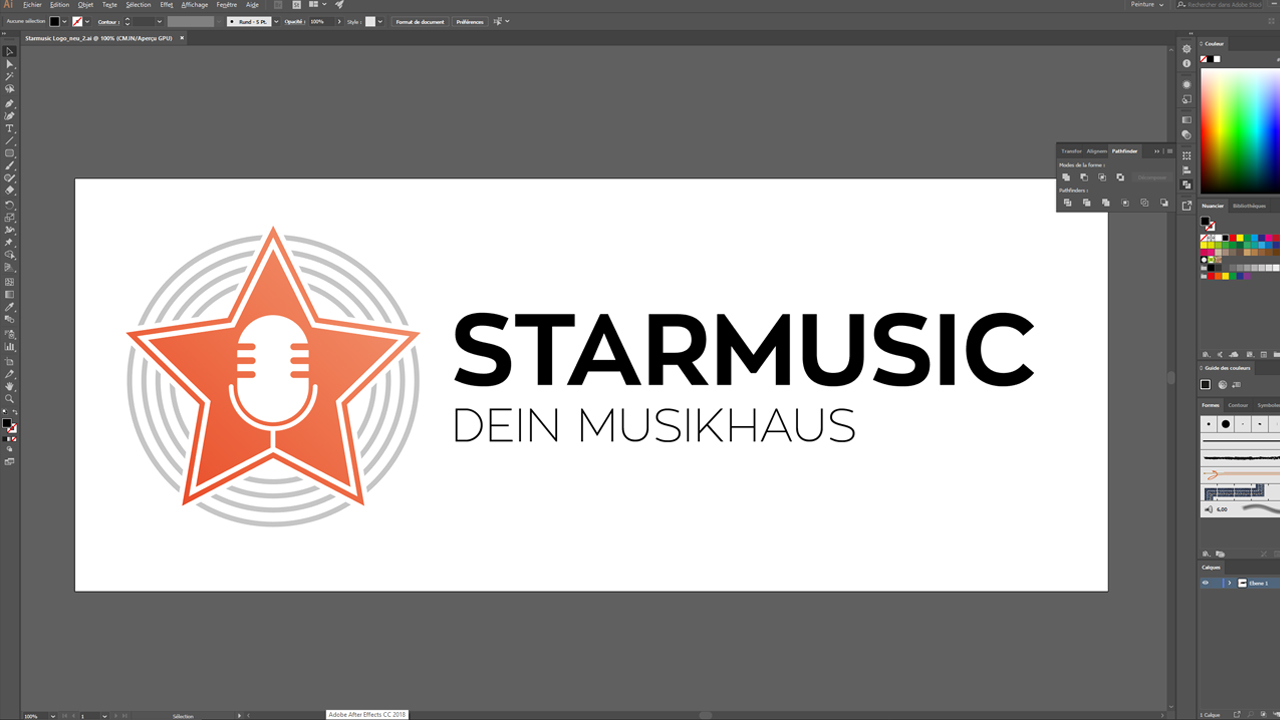The height and width of the screenshot is (720, 1280).
Task: Click Divide pathfinder icon
Action: pyautogui.click(x=1068, y=203)
